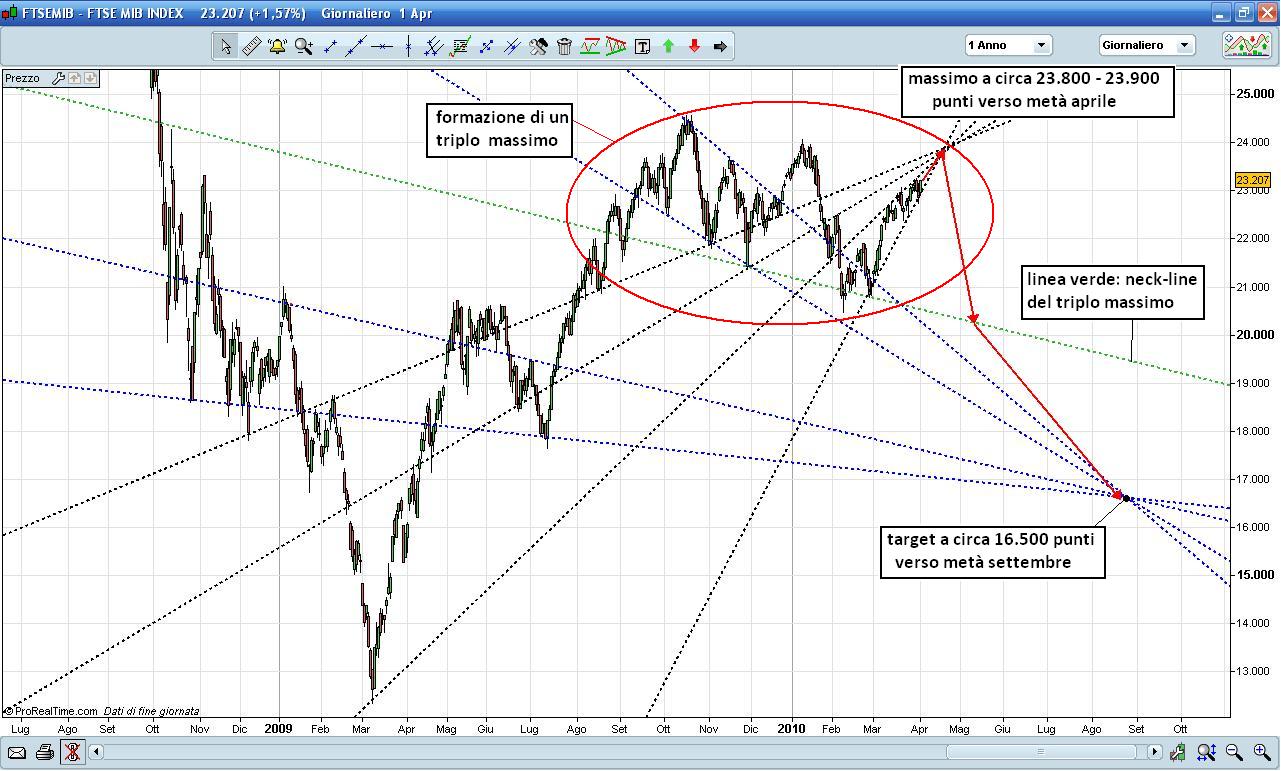Insert a green up arrow marker

coord(668,46)
